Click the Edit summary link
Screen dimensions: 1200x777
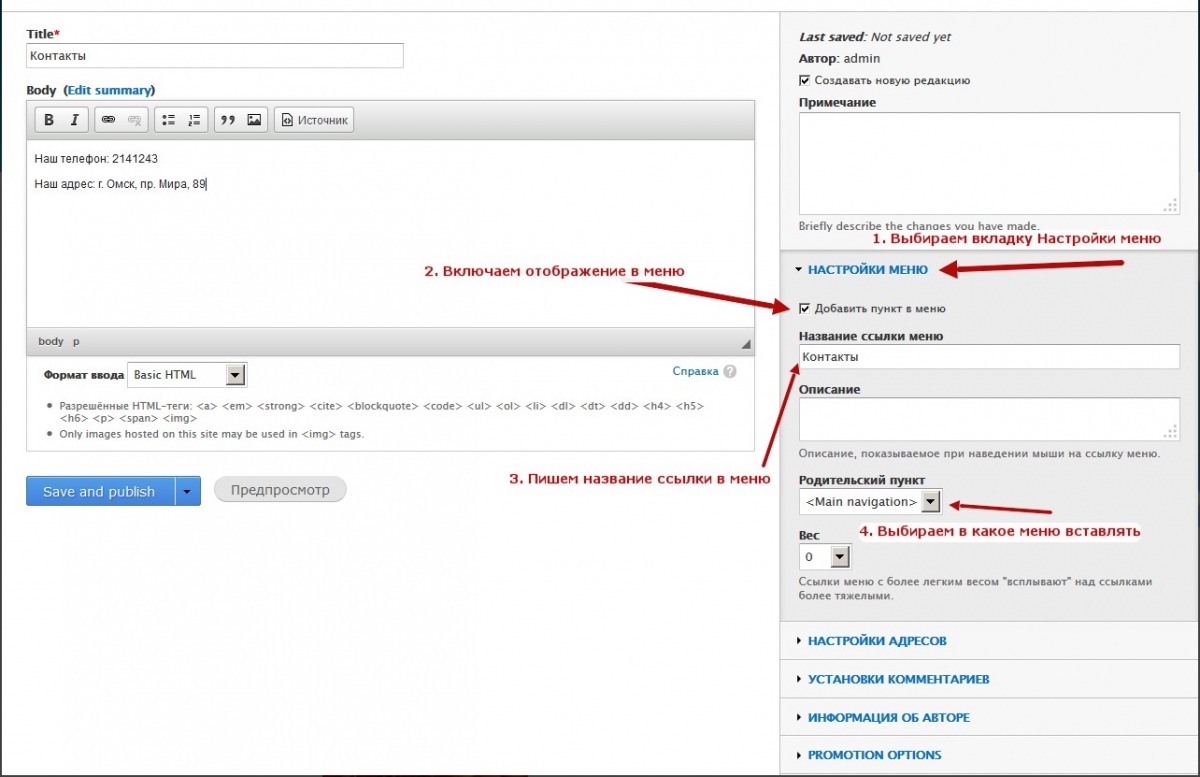click(109, 90)
